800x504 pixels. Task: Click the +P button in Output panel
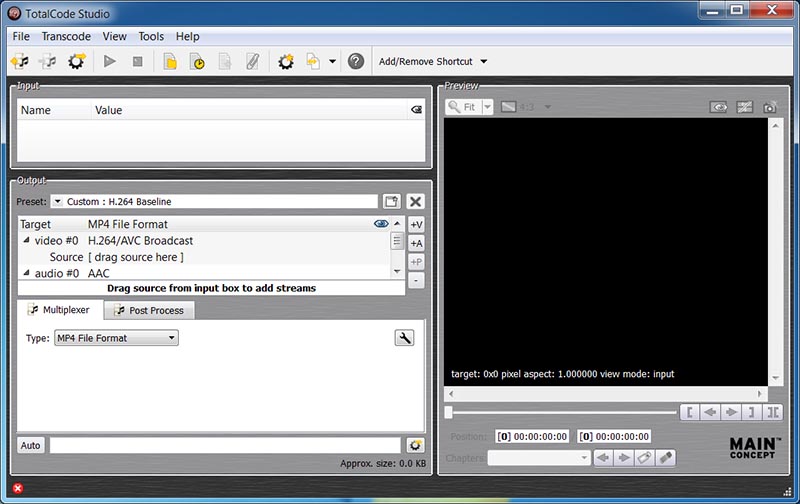[416, 262]
